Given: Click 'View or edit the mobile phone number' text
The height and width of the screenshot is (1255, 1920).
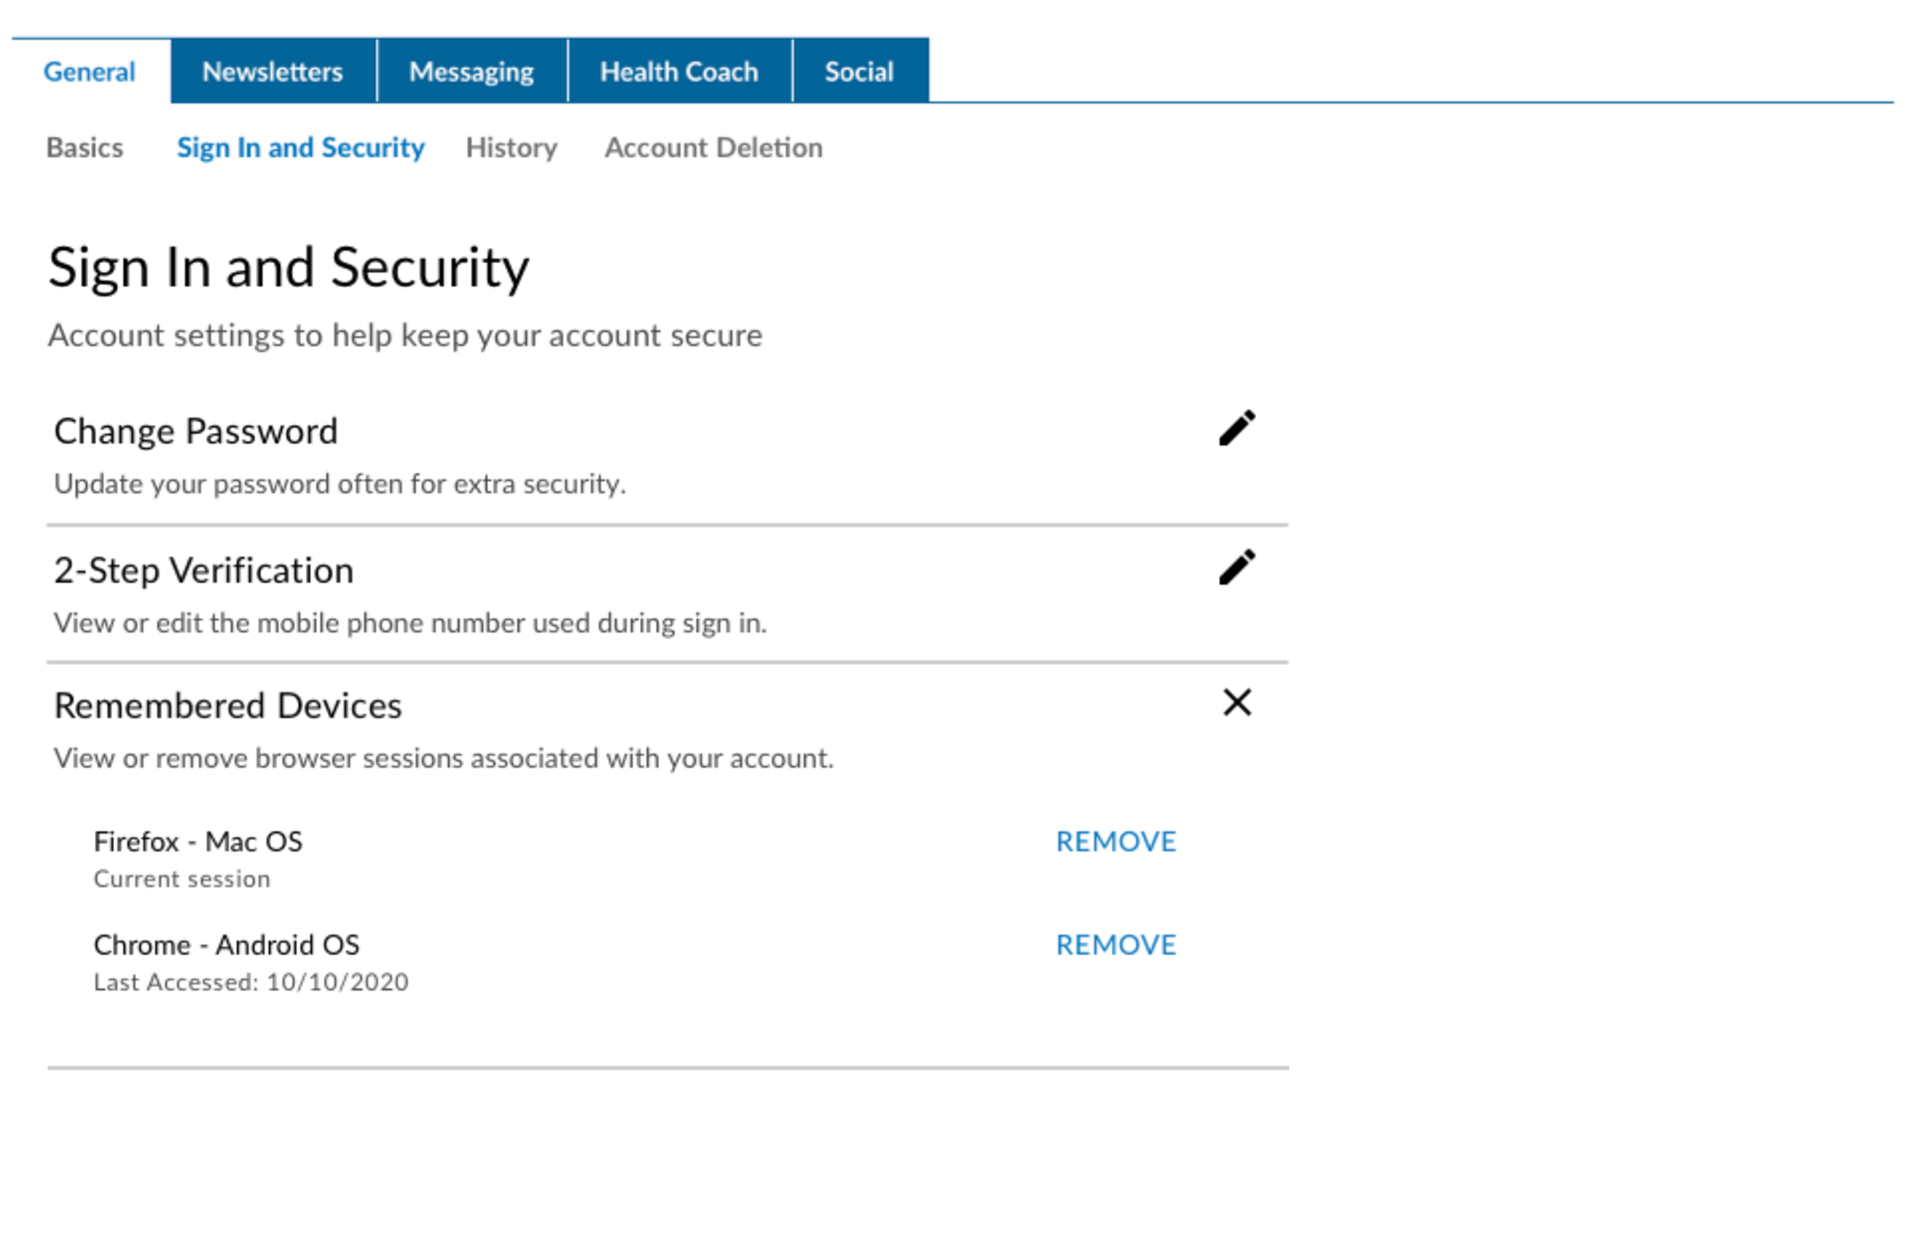Looking at the screenshot, I should (410, 623).
